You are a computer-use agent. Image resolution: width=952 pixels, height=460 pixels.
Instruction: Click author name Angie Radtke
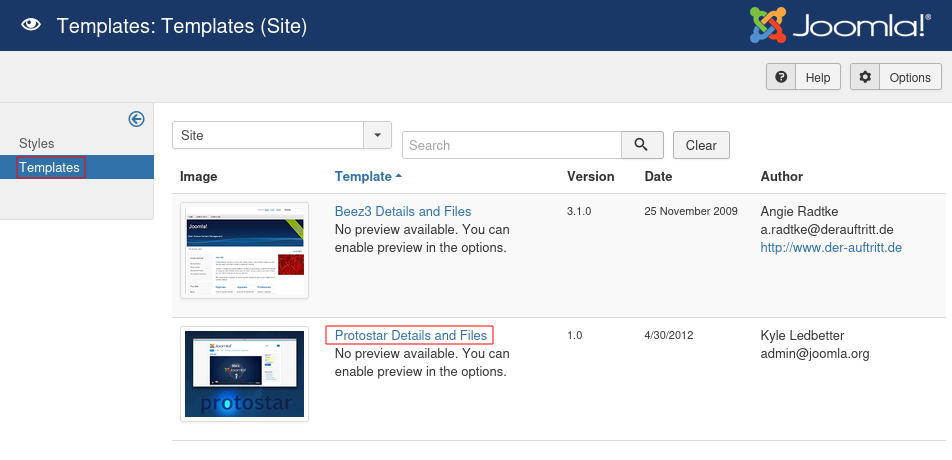click(x=798, y=212)
